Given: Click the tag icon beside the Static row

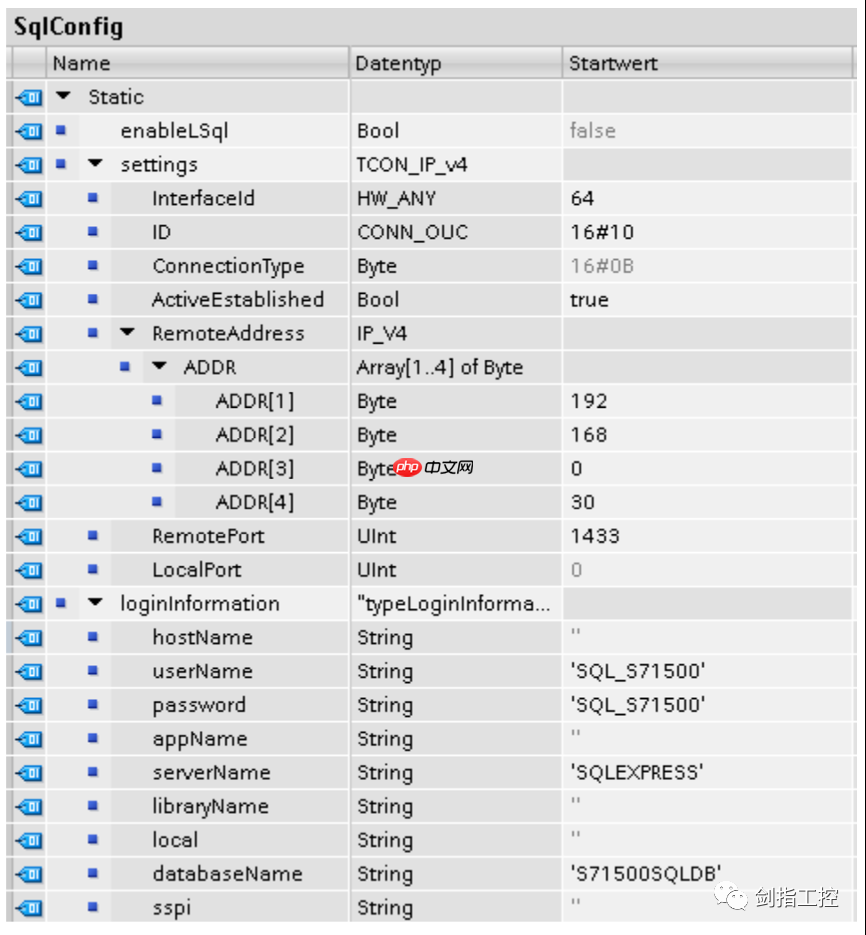Looking at the screenshot, I should 28,97.
